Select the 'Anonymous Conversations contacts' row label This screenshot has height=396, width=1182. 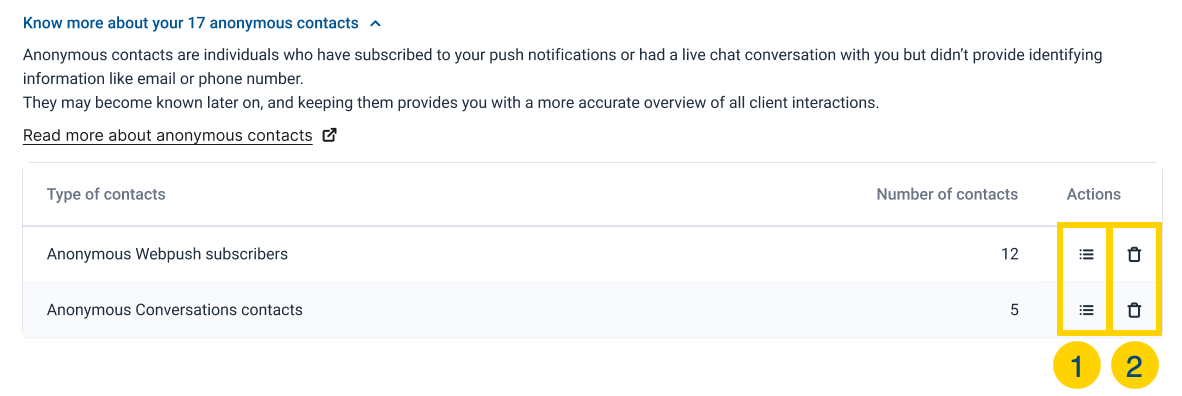click(x=174, y=309)
